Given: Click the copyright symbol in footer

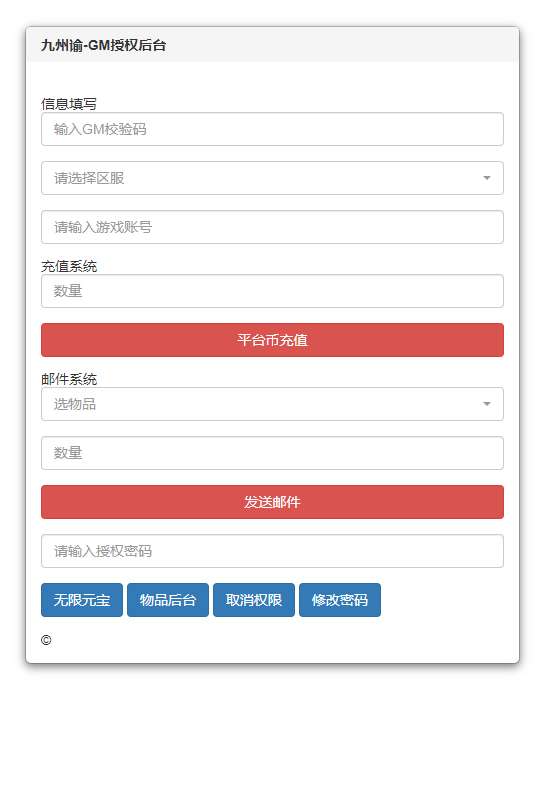Looking at the screenshot, I should coord(46,640).
